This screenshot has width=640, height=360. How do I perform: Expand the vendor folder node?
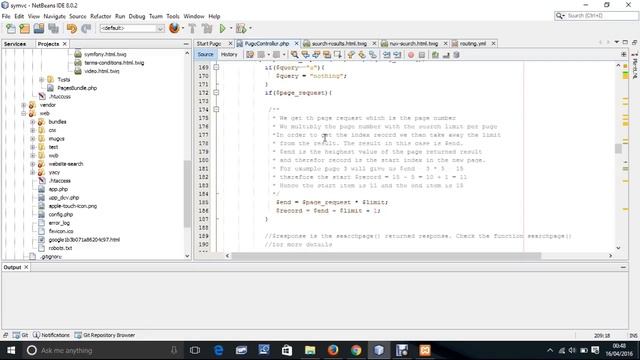click(24, 105)
